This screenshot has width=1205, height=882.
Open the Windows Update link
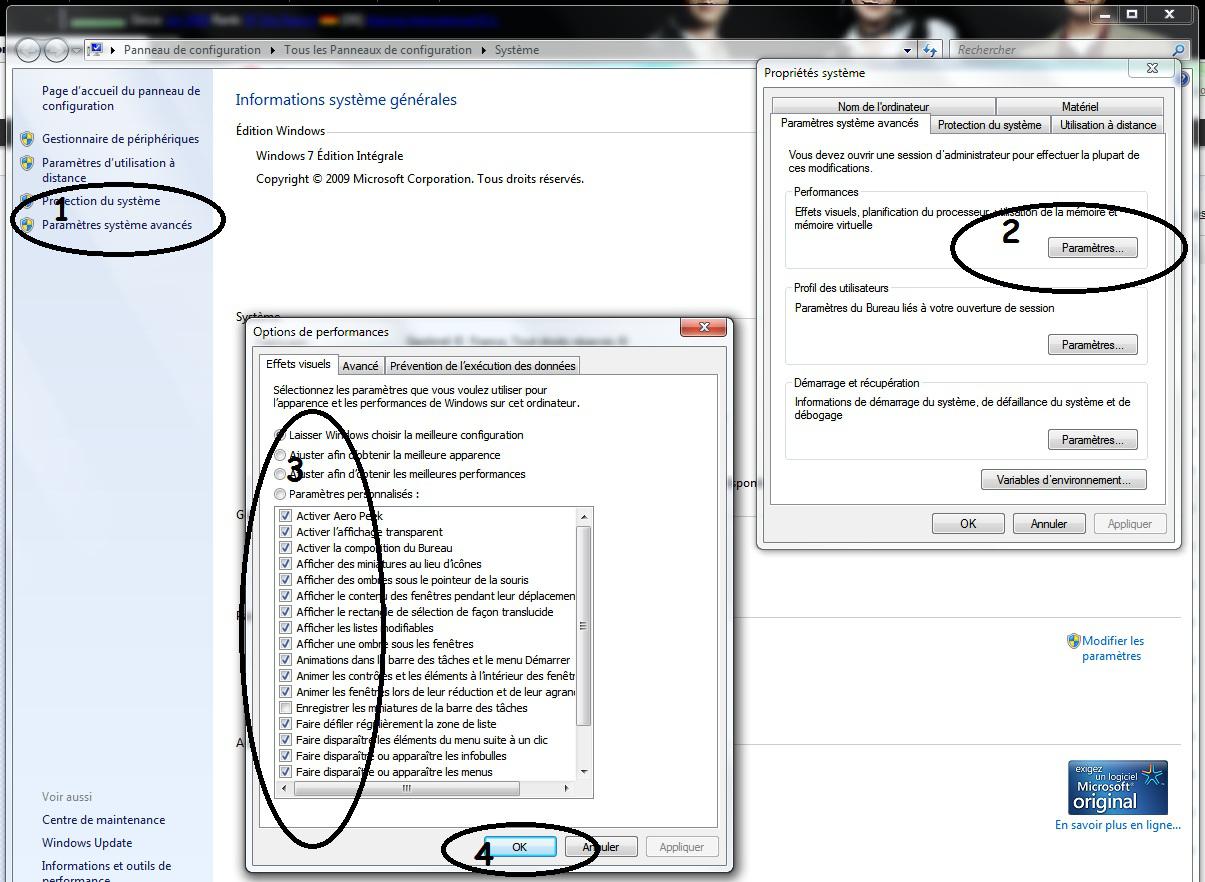click(x=87, y=843)
